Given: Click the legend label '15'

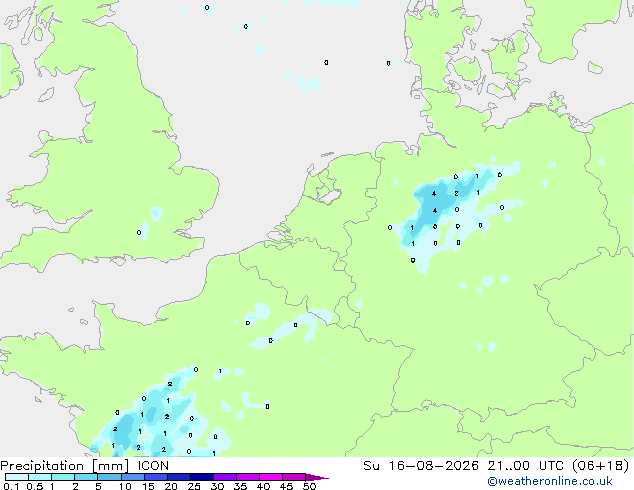Looking at the screenshot, I should [148, 486].
